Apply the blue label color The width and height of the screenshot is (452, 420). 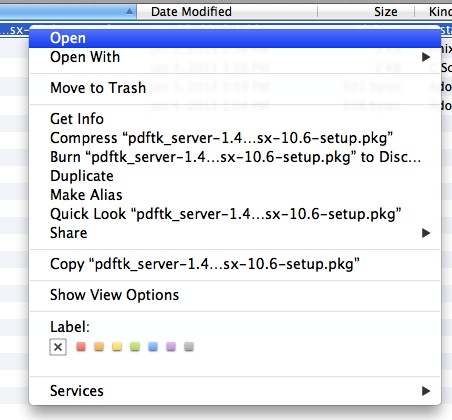pyautogui.click(x=153, y=347)
